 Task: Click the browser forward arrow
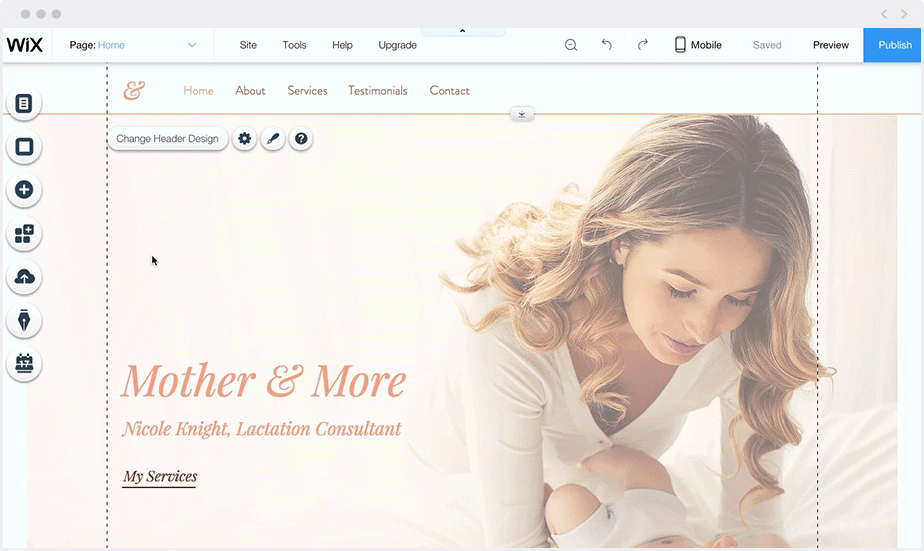coord(903,14)
